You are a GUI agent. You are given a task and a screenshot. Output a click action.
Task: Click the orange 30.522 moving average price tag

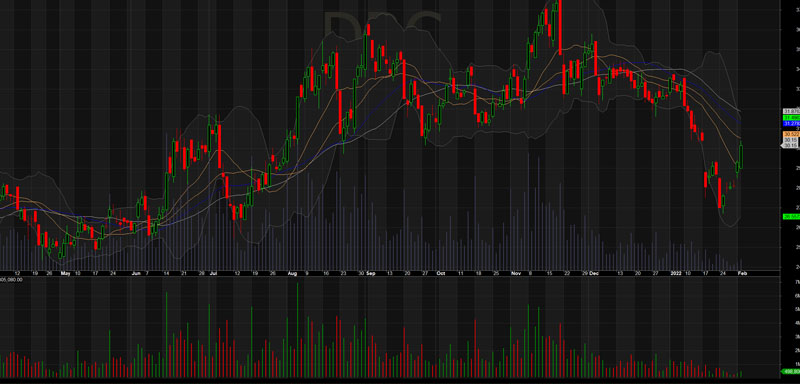click(791, 134)
